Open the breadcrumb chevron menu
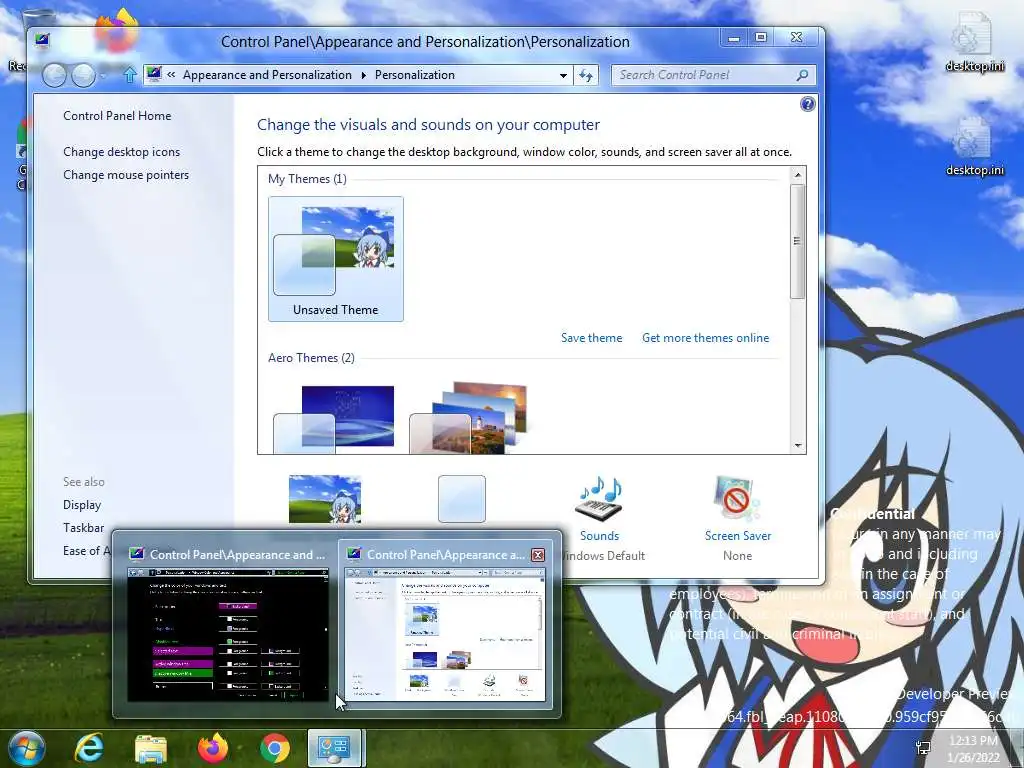This screenshot has width=1024, height=768. (x=171, y=75)
